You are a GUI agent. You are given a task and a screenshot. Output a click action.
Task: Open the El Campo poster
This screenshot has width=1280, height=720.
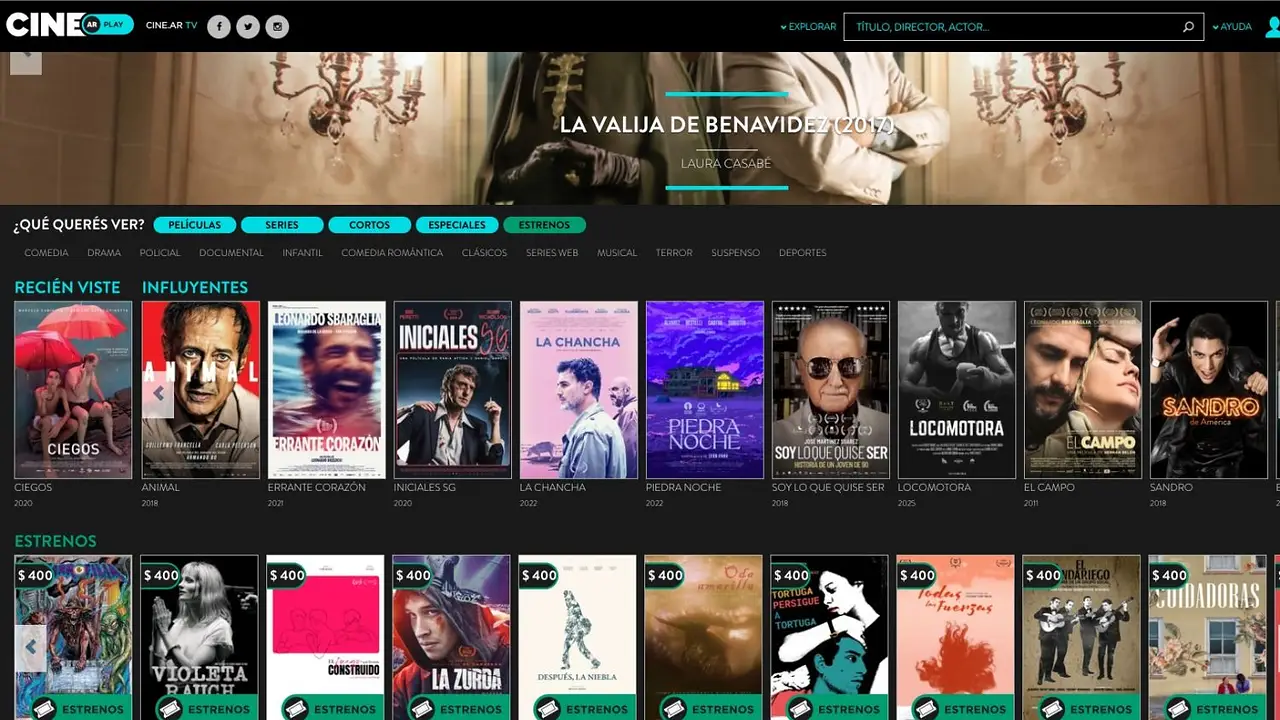pos(1083,390)
